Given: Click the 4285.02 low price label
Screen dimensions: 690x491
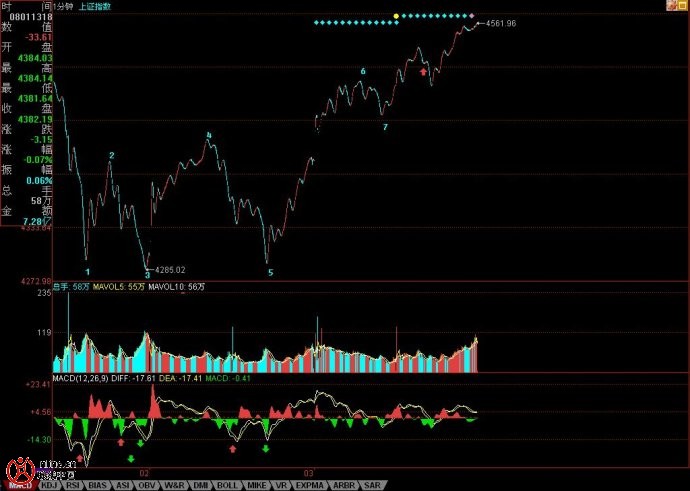Looking at the screenshot, I should point(169,269).
